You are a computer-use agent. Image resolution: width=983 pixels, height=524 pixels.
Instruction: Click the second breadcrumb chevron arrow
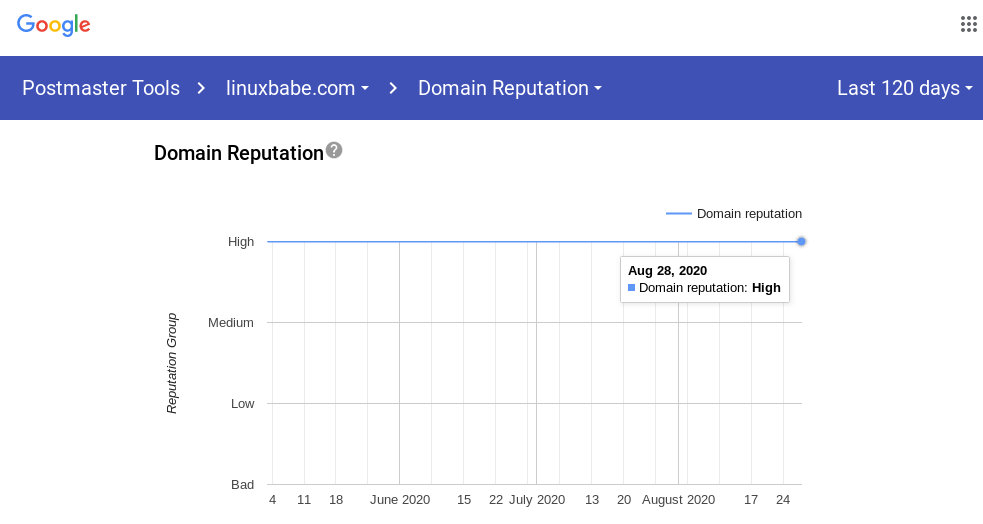pyautogui.click(x=393, y=88)
